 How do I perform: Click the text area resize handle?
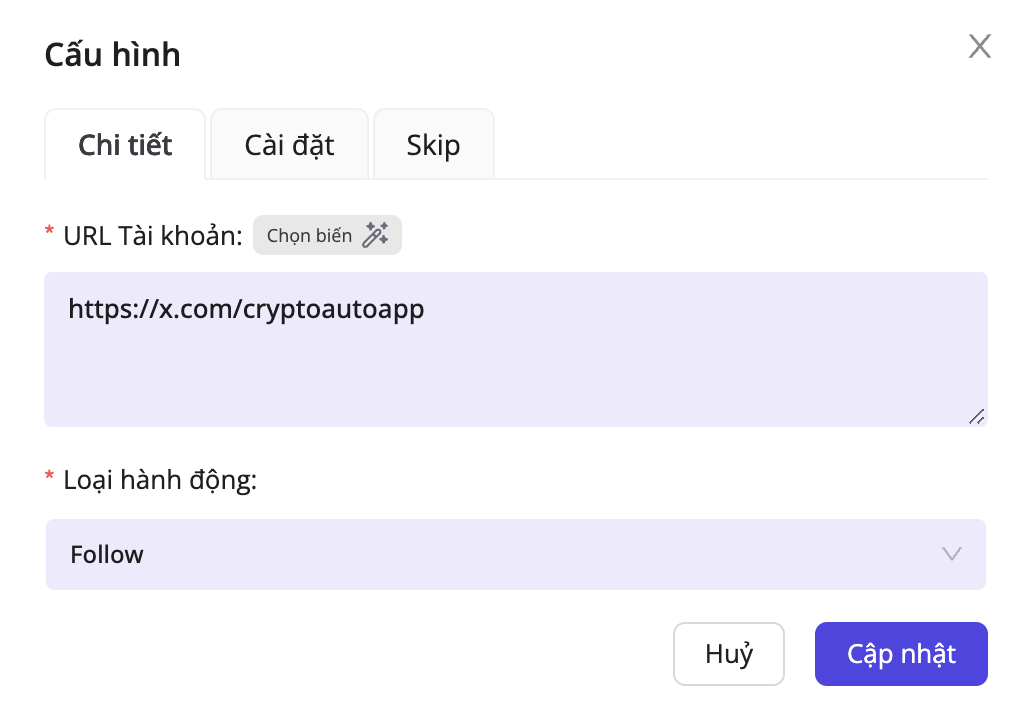976,416
